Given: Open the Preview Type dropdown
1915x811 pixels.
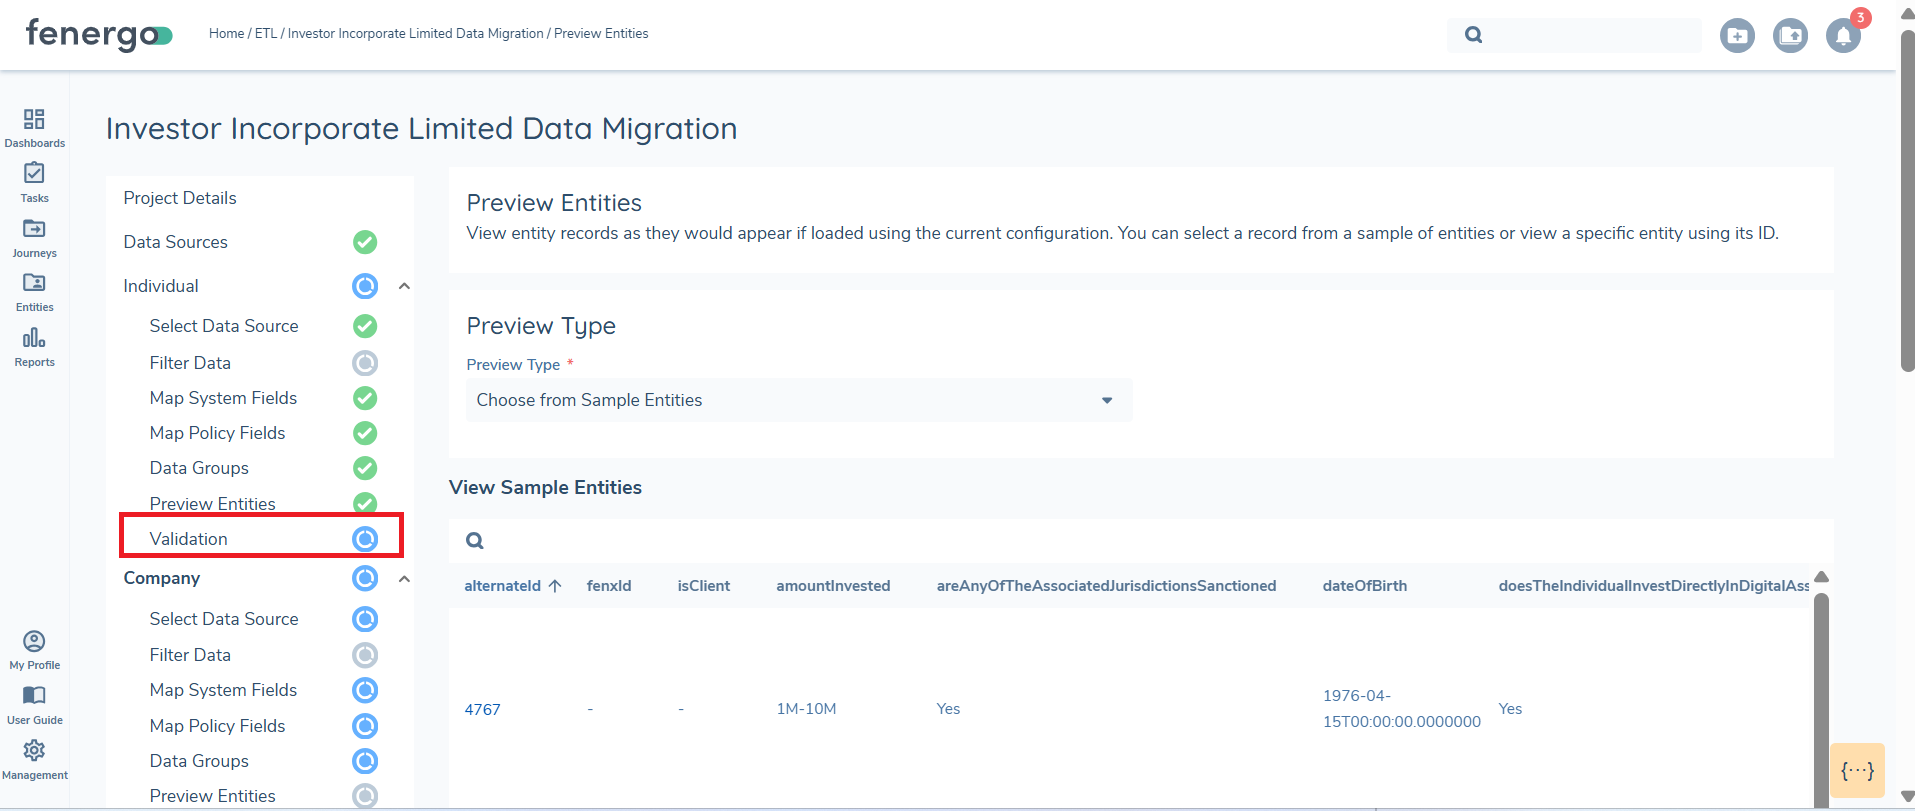Looking at the screenshot, I should [798, 400].
